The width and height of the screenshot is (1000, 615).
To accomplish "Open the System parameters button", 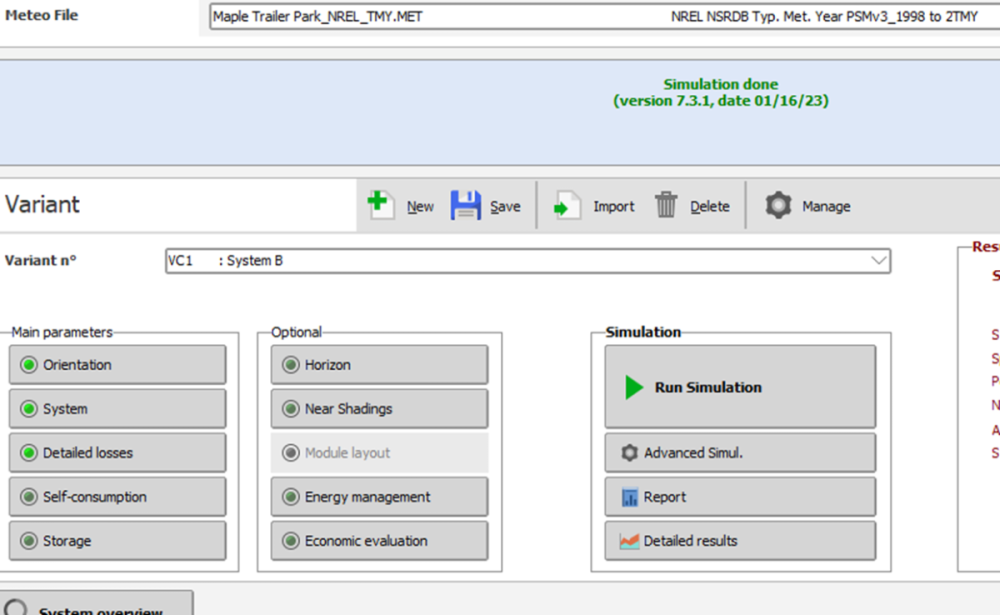I will point(118,409).
